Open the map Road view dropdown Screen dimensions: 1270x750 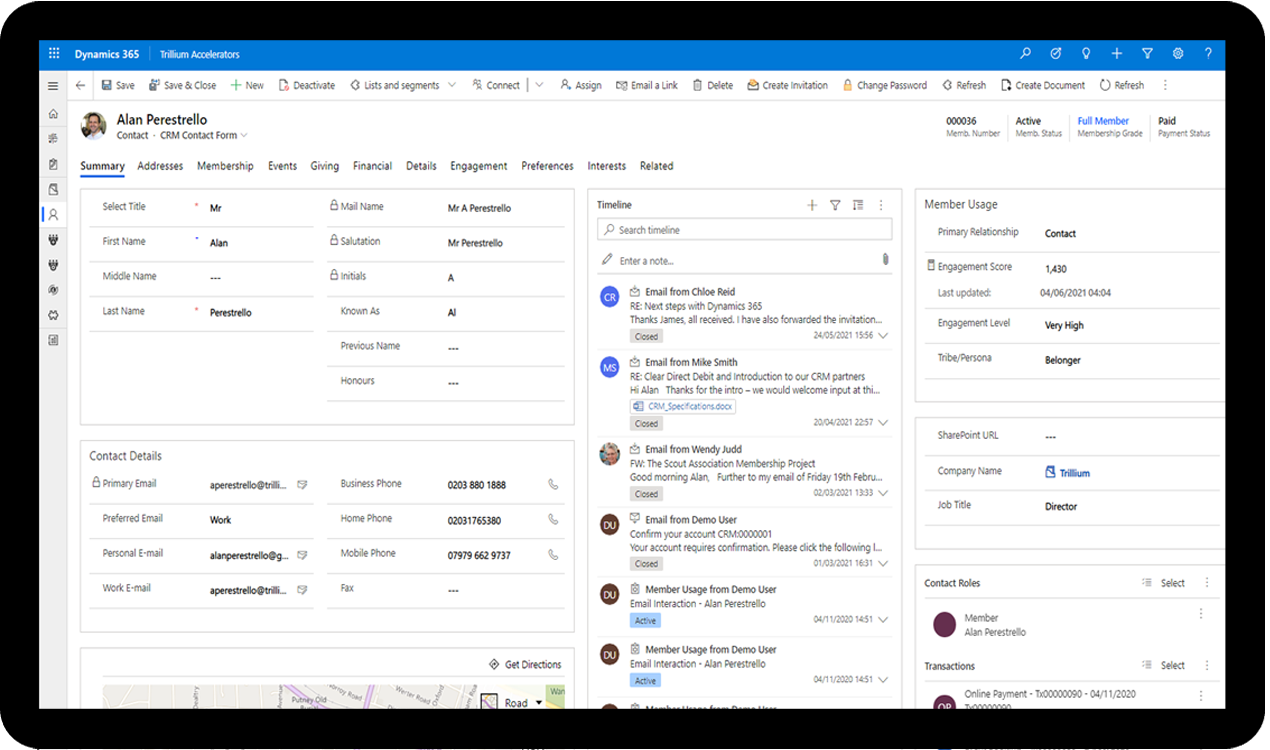click(539, 703)
